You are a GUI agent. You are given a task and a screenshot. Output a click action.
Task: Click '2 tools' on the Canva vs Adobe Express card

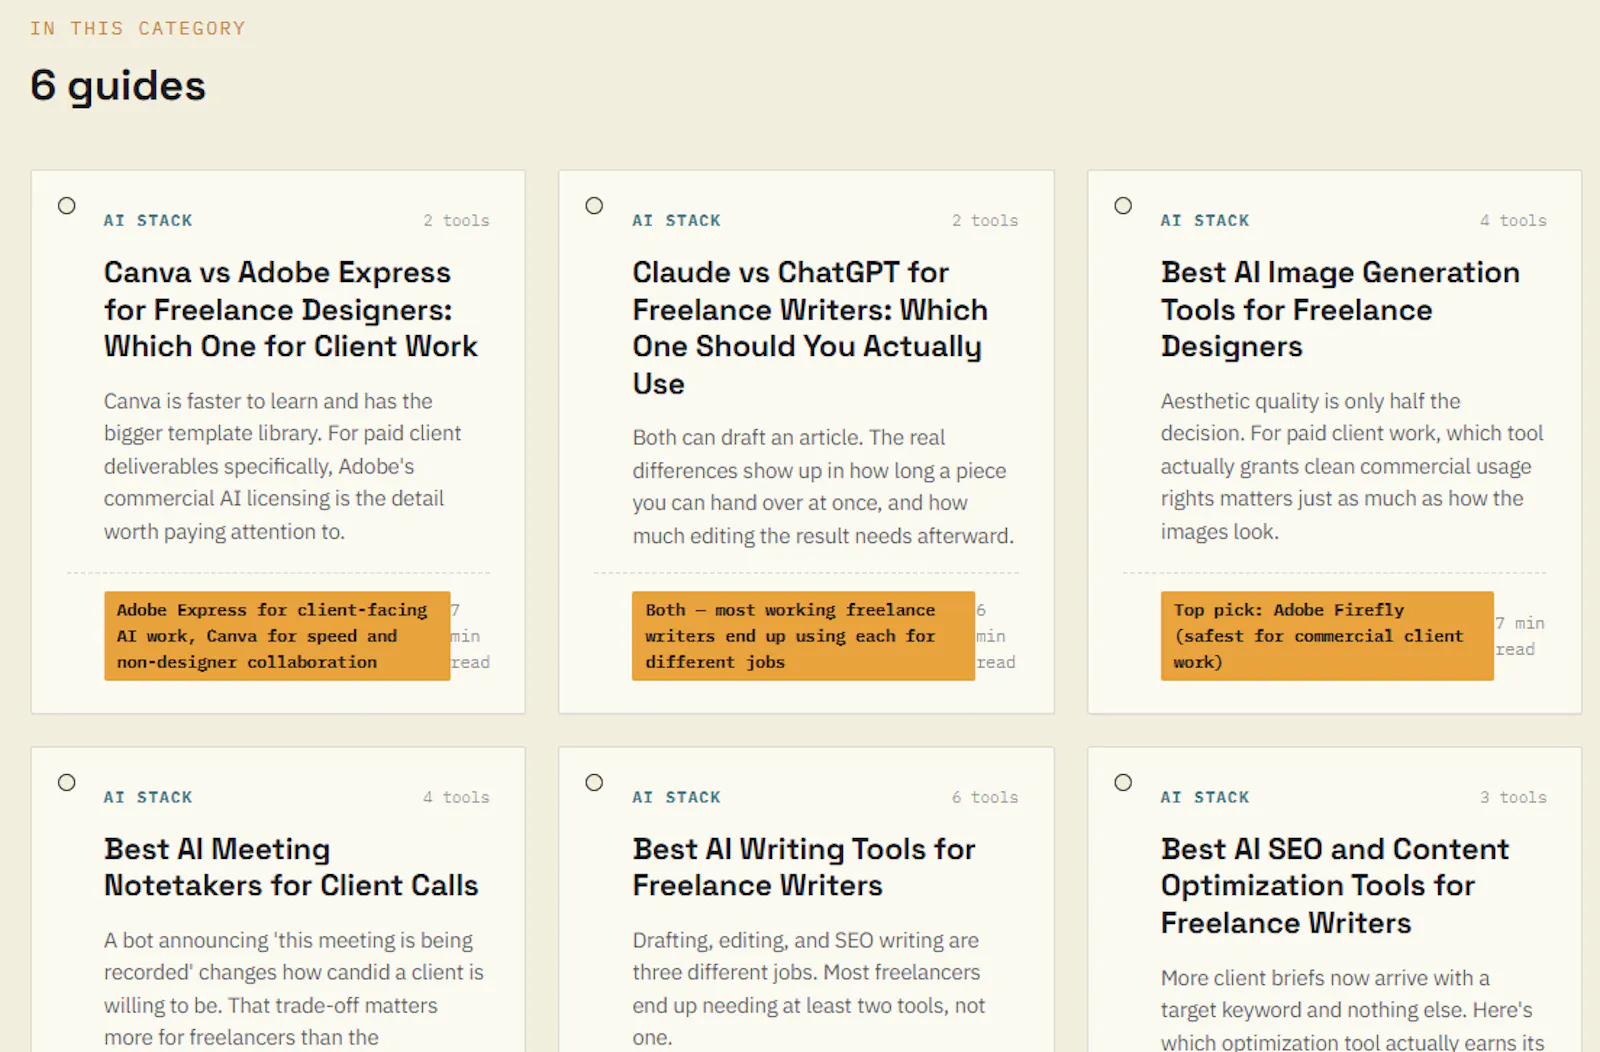pyautogui.click(x=456, y=221)
